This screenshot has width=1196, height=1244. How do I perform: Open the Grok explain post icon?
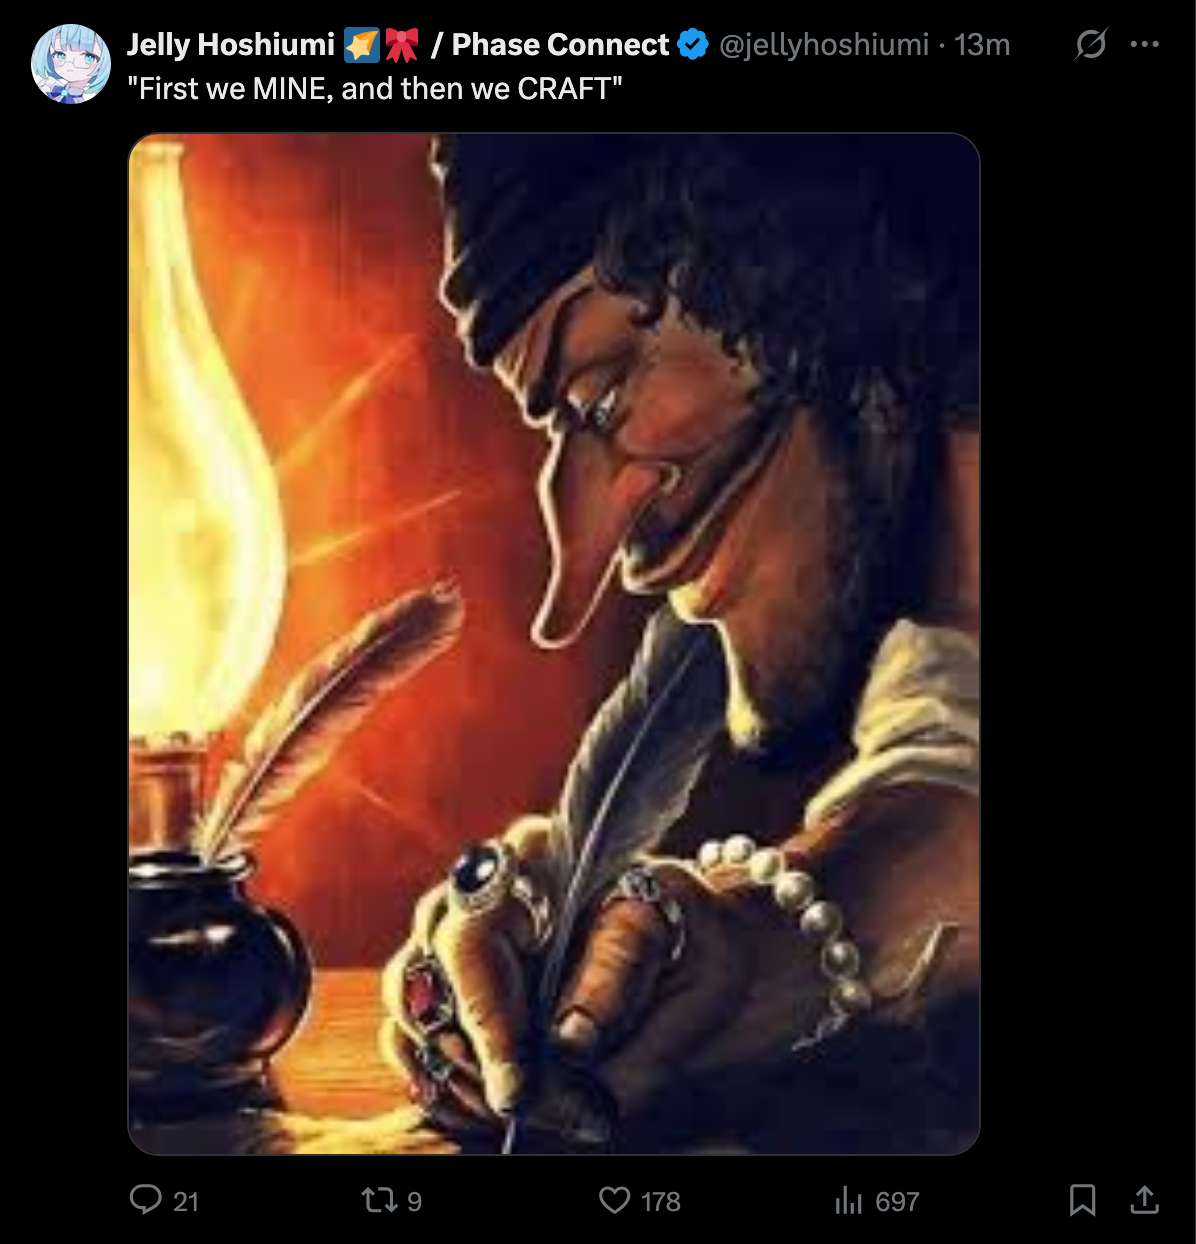tap(1090, 45)
